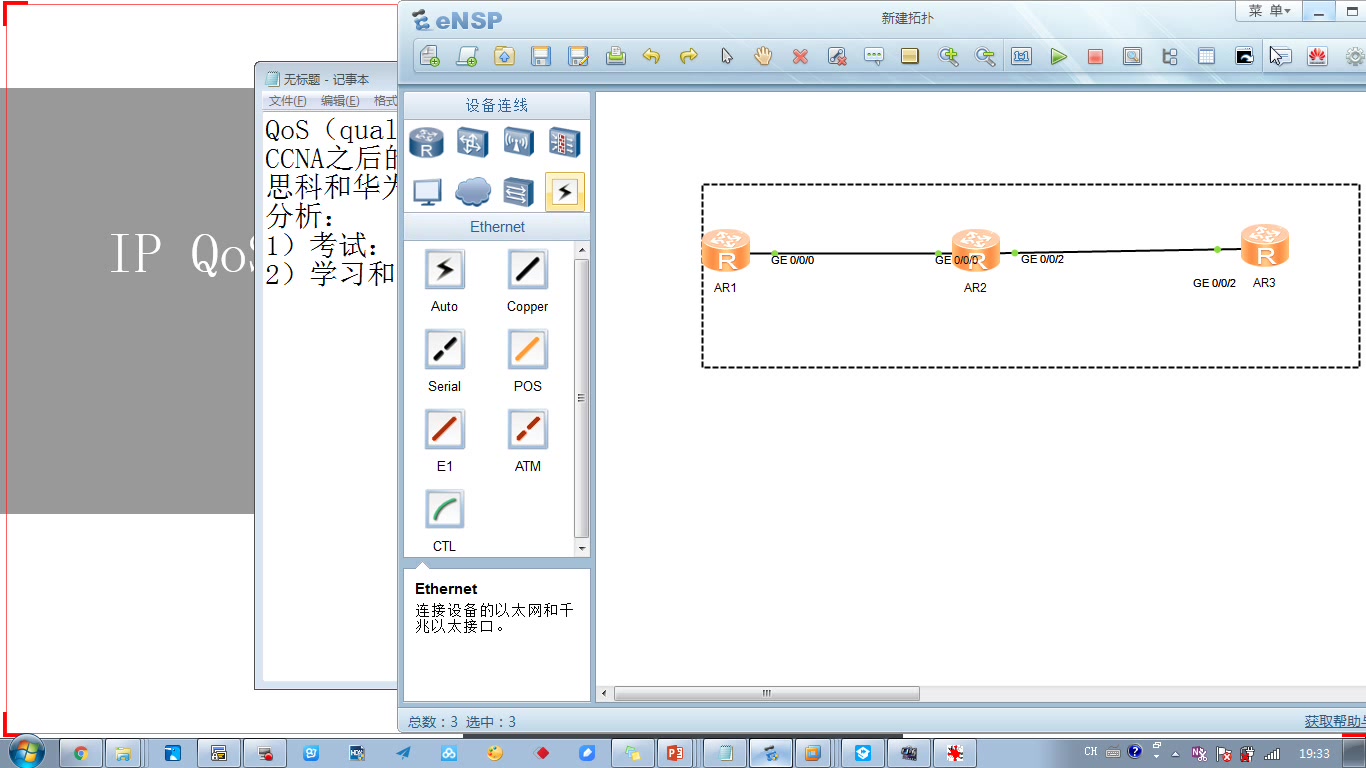This screenshot has height=768, width=1366.
Task: Print the topology
Action: click(x=616, y=57)
